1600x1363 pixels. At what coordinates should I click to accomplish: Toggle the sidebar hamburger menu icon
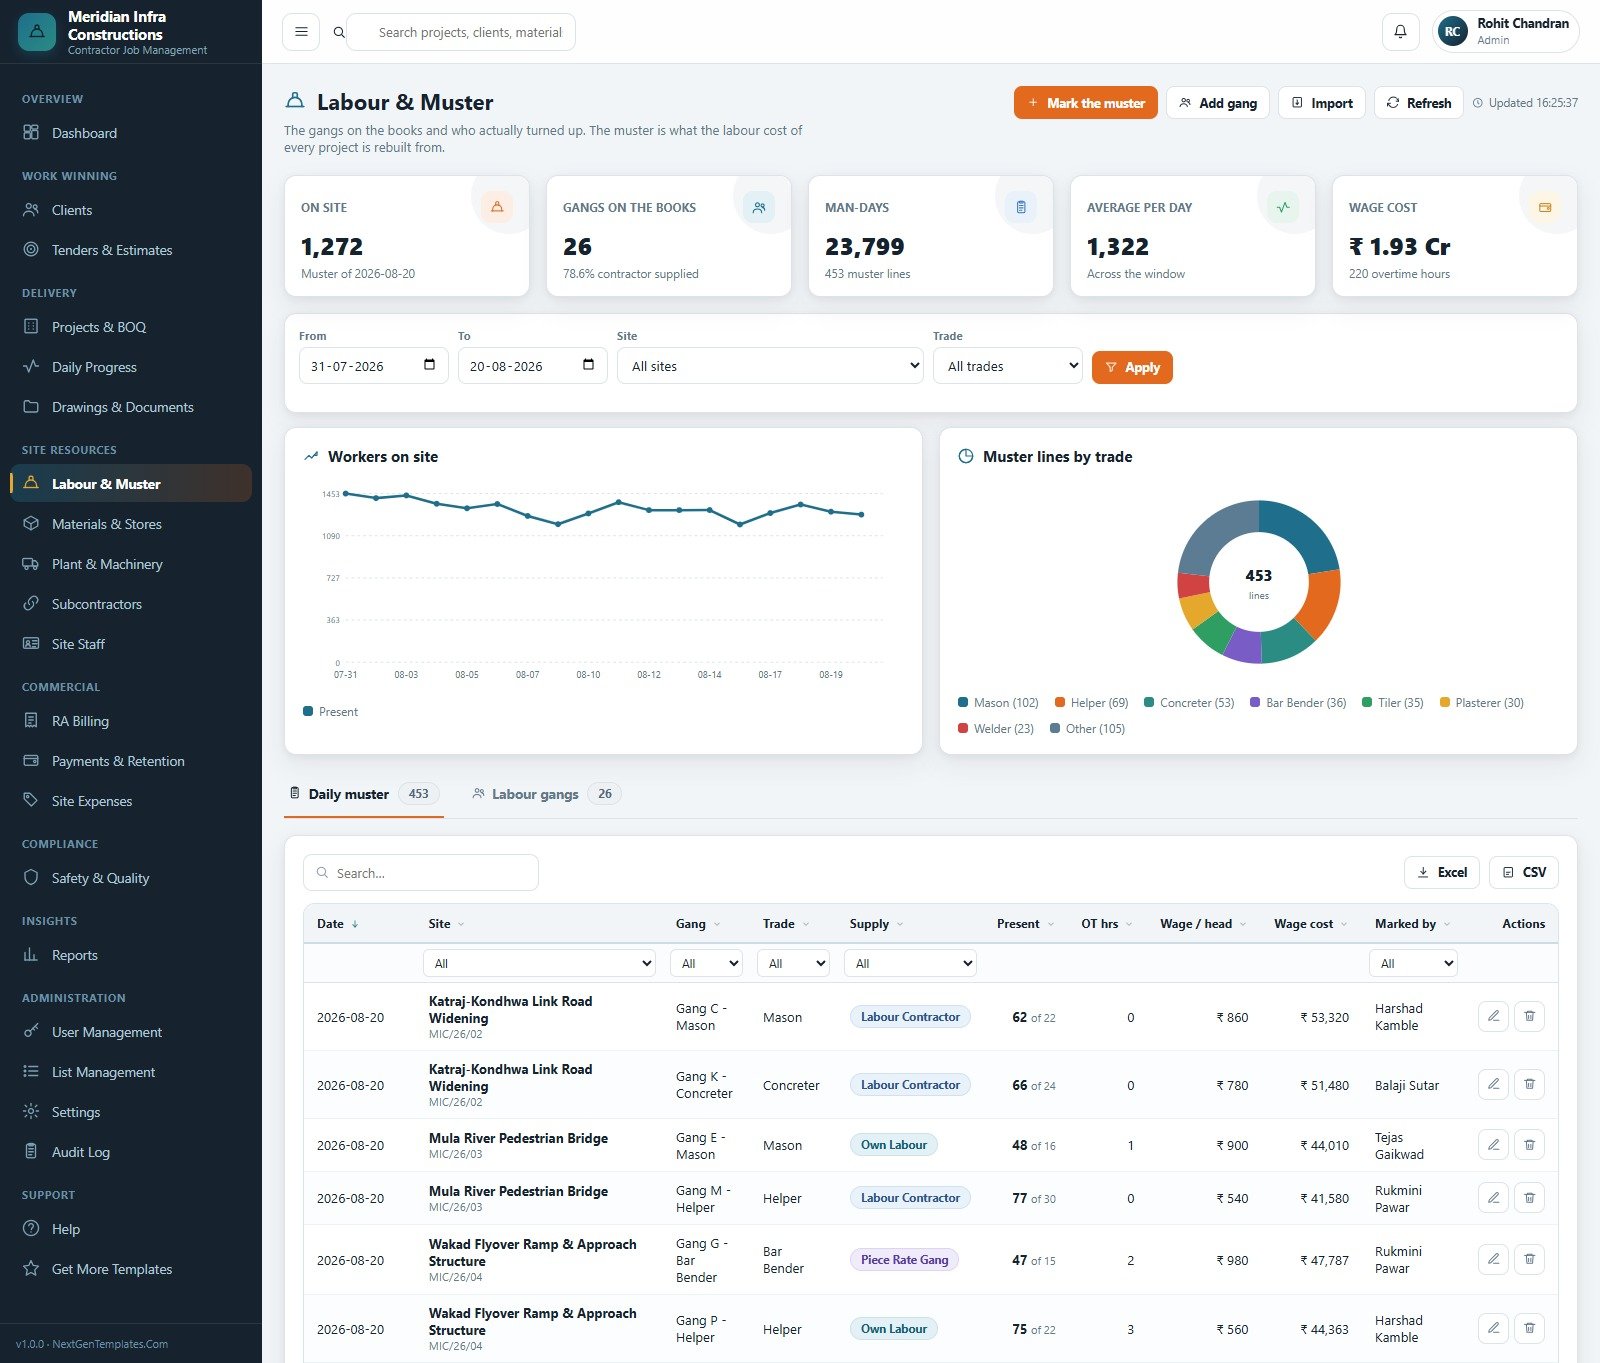(301, 32)
